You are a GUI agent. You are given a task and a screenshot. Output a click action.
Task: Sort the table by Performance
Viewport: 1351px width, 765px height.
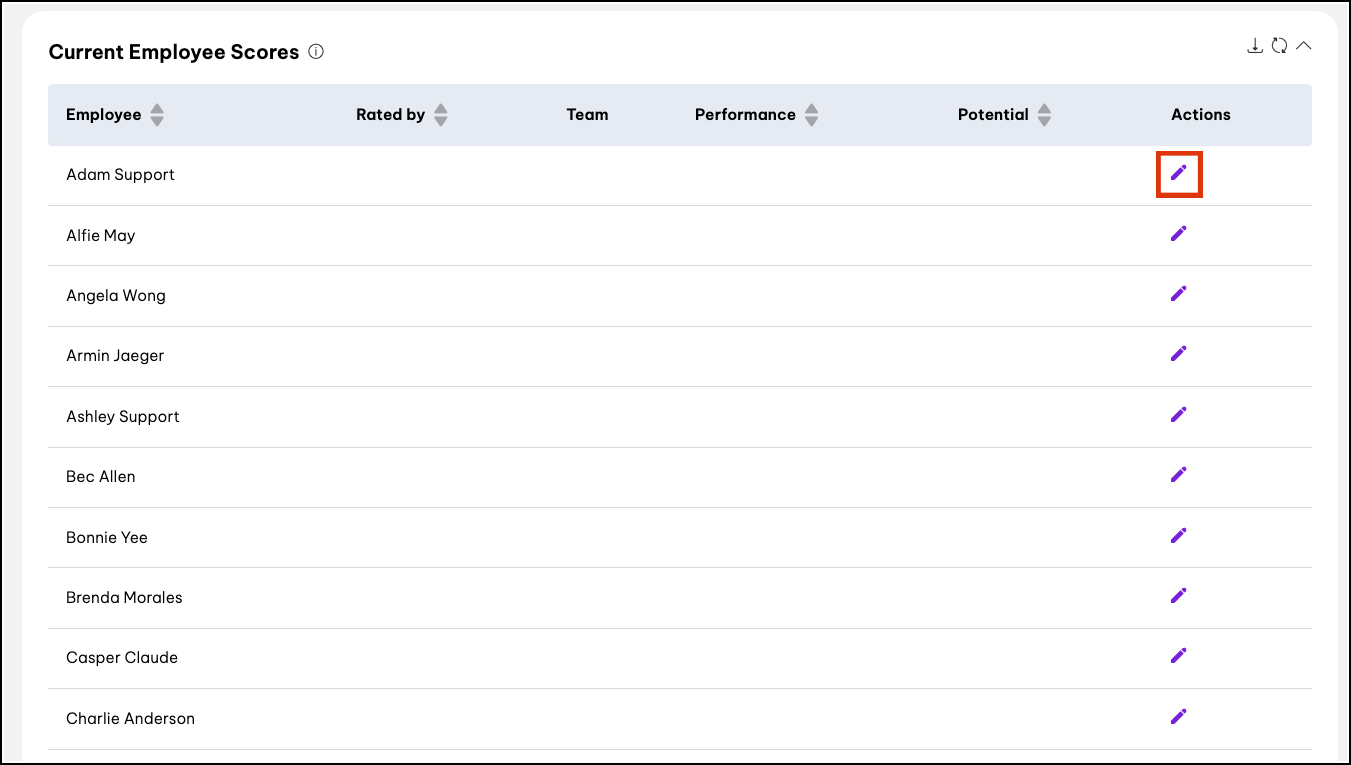(x=811, y=115)
